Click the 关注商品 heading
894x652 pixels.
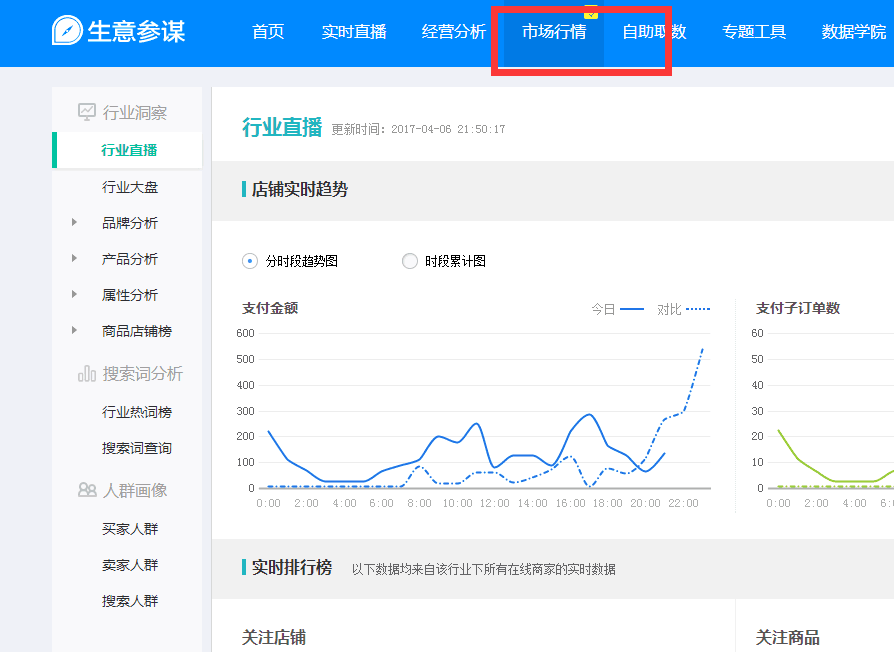pos(787,637)
